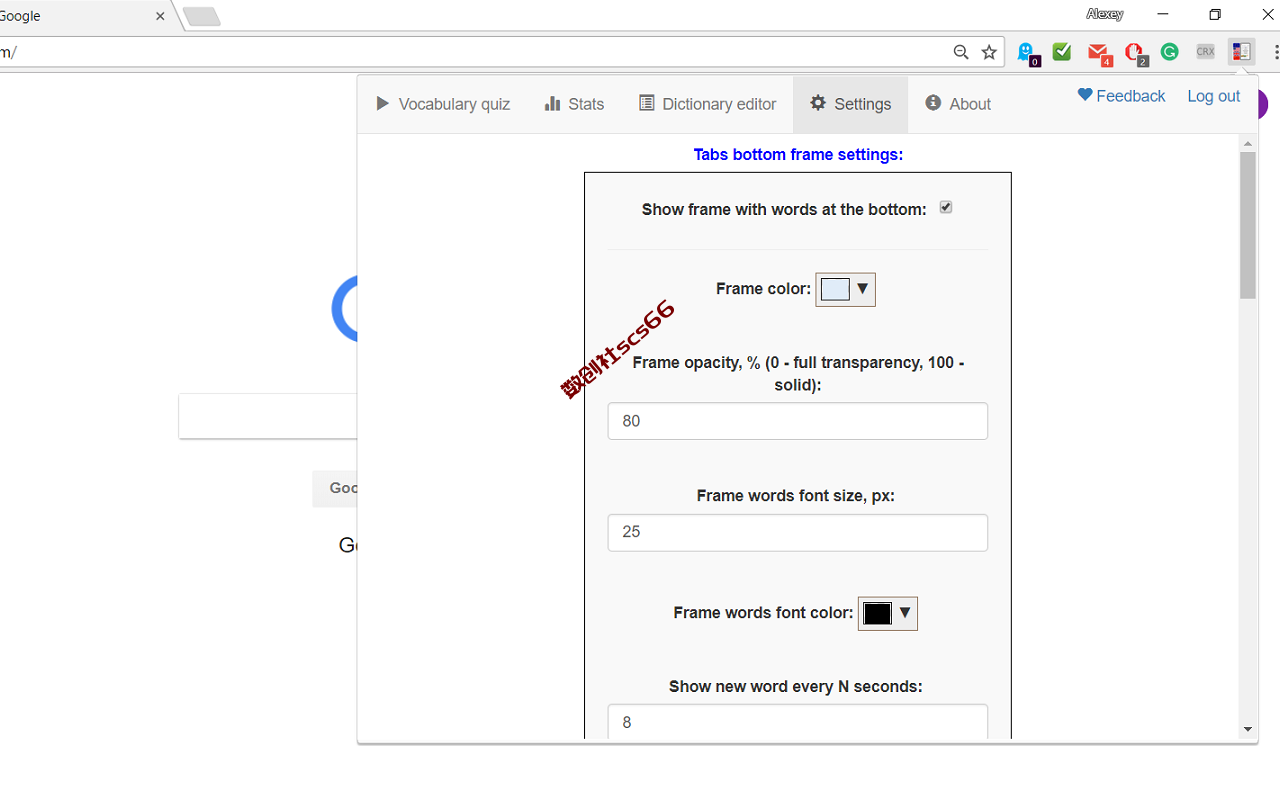Click the Show new word seconds field
The height and width of the screenshot is (800, 1280).
point(798,722)
